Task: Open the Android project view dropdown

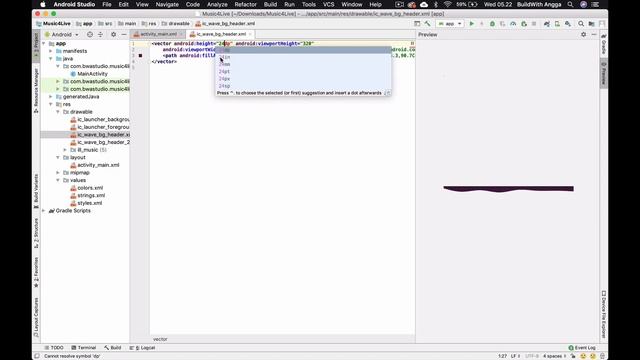Action: click(x=62, y=35)
